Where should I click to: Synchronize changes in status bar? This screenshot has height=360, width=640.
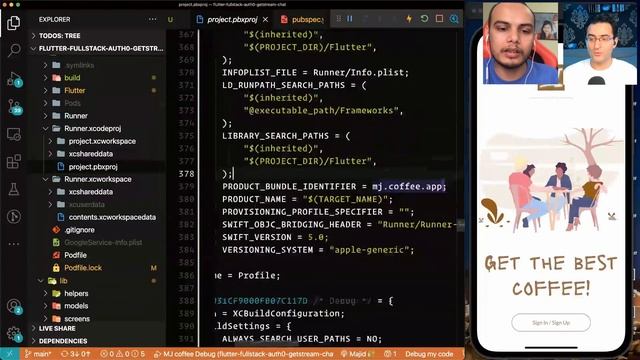coord(75,354)
